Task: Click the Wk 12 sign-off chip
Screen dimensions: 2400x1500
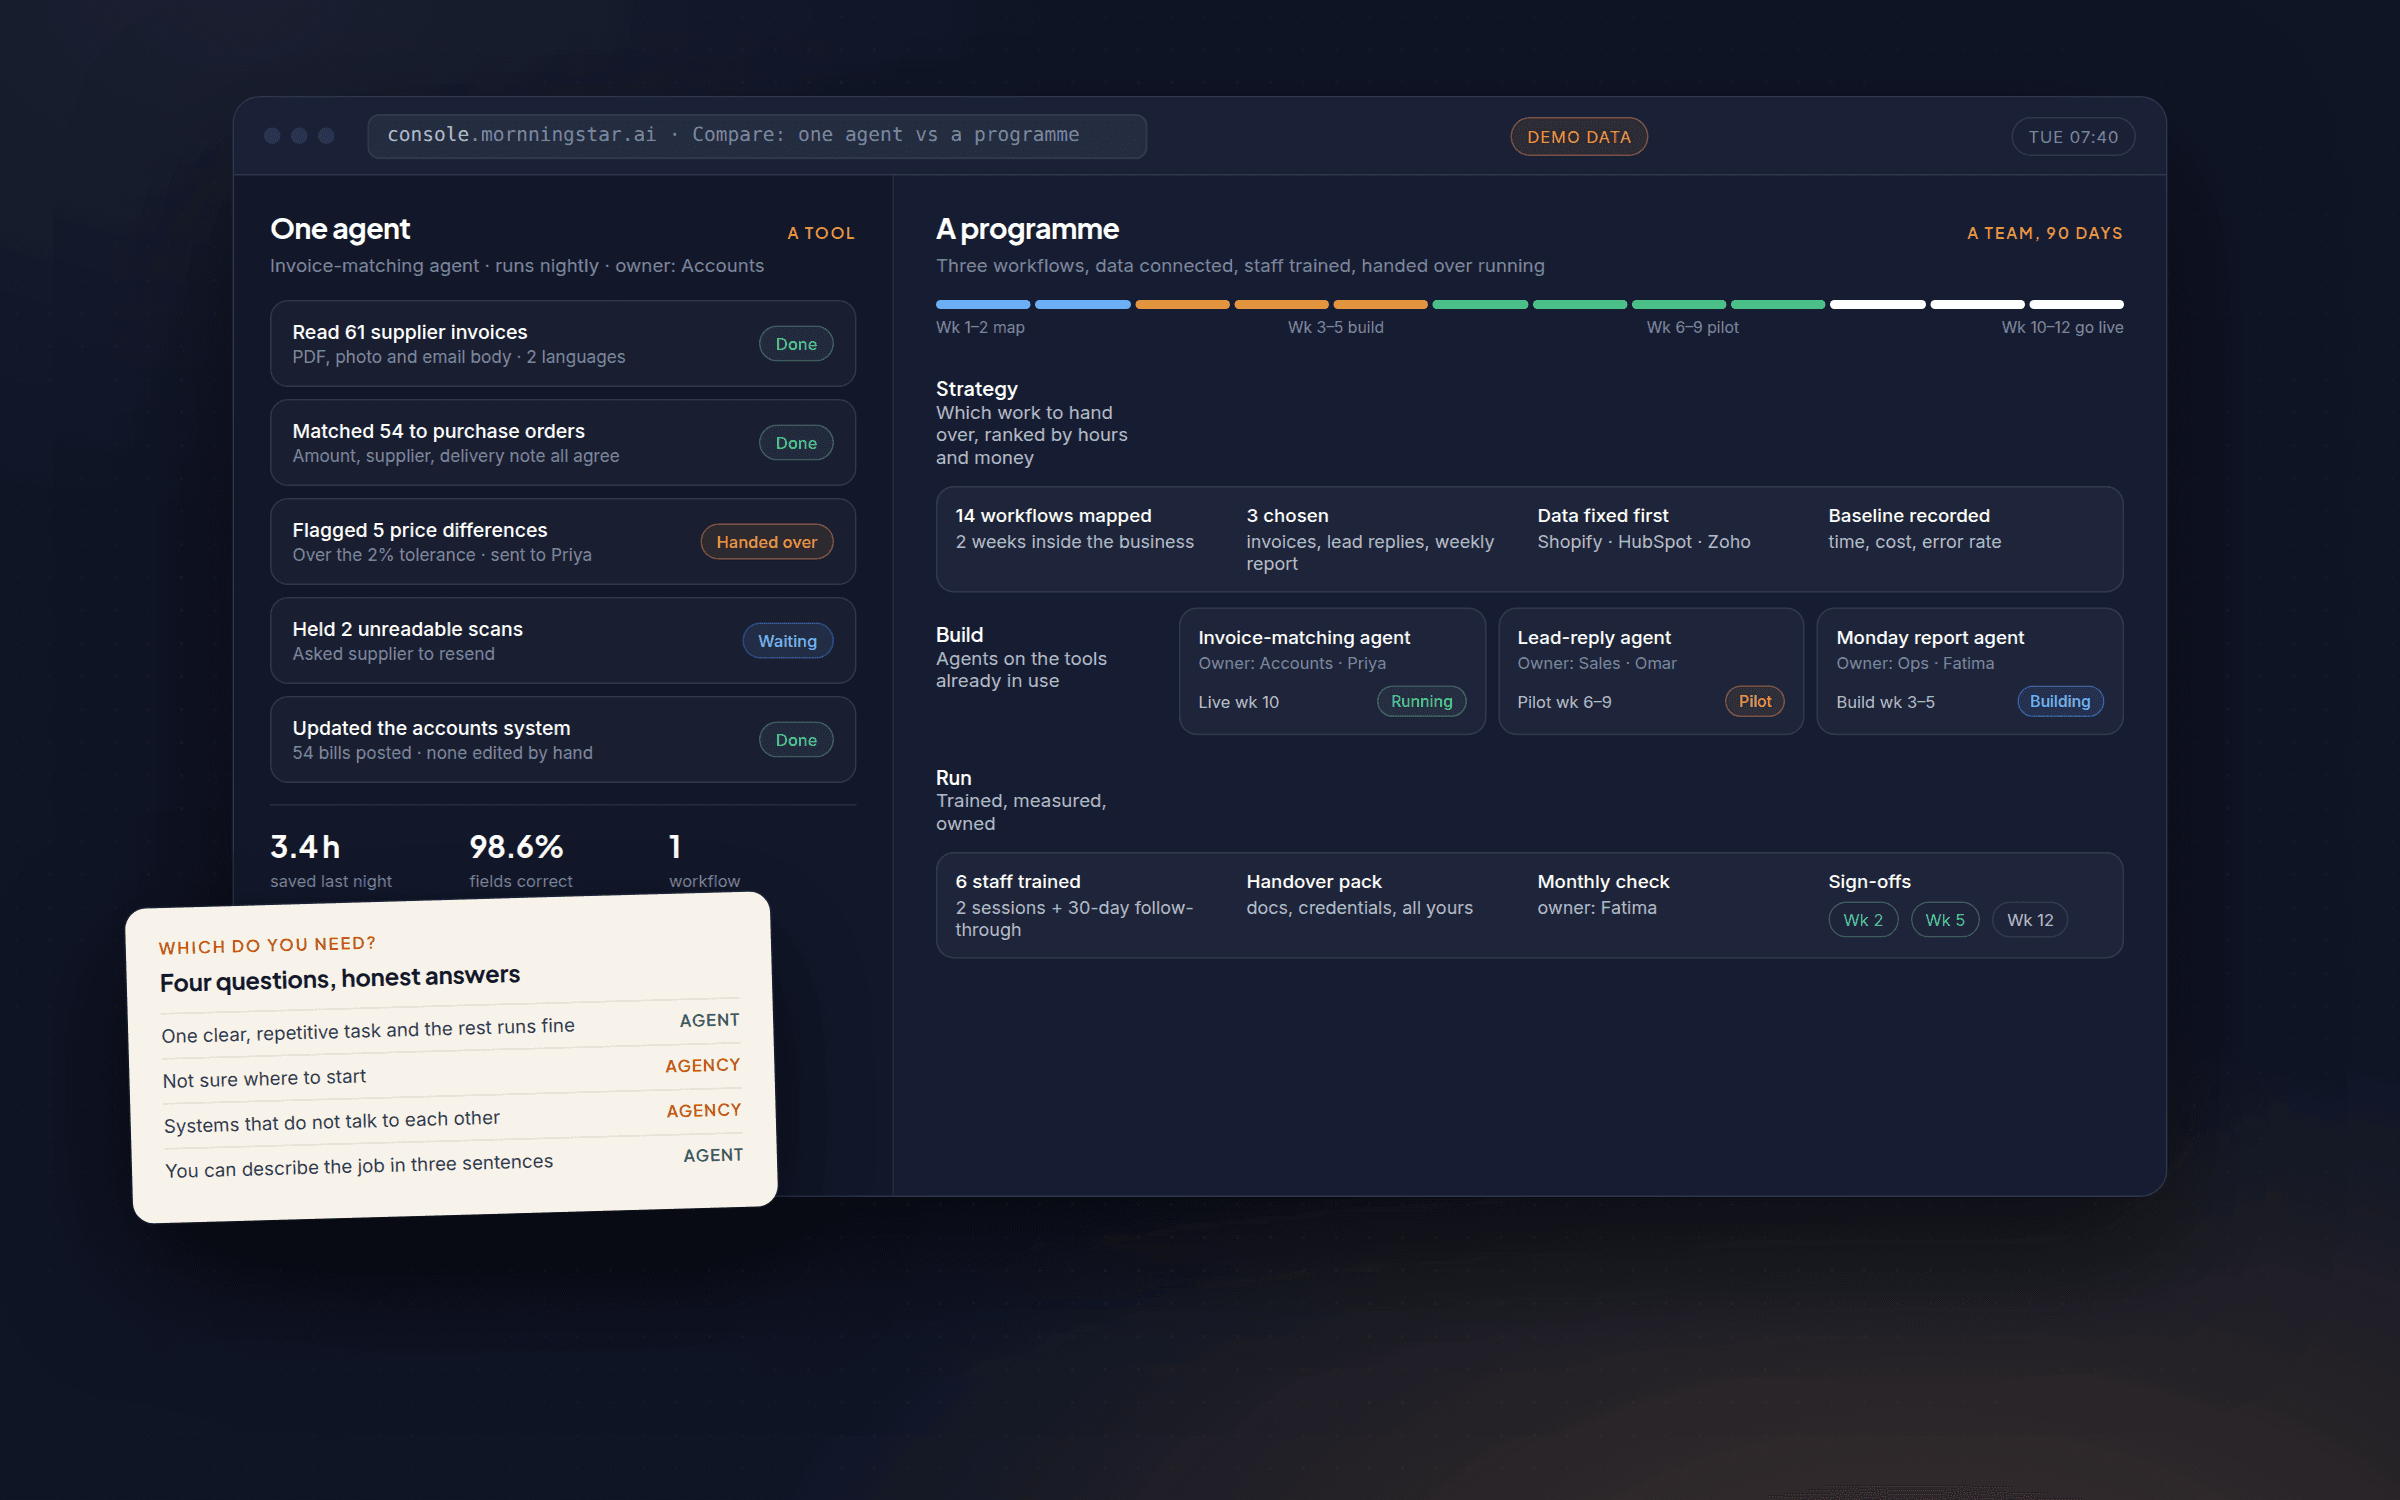Action: click(x=2029, y=920)
